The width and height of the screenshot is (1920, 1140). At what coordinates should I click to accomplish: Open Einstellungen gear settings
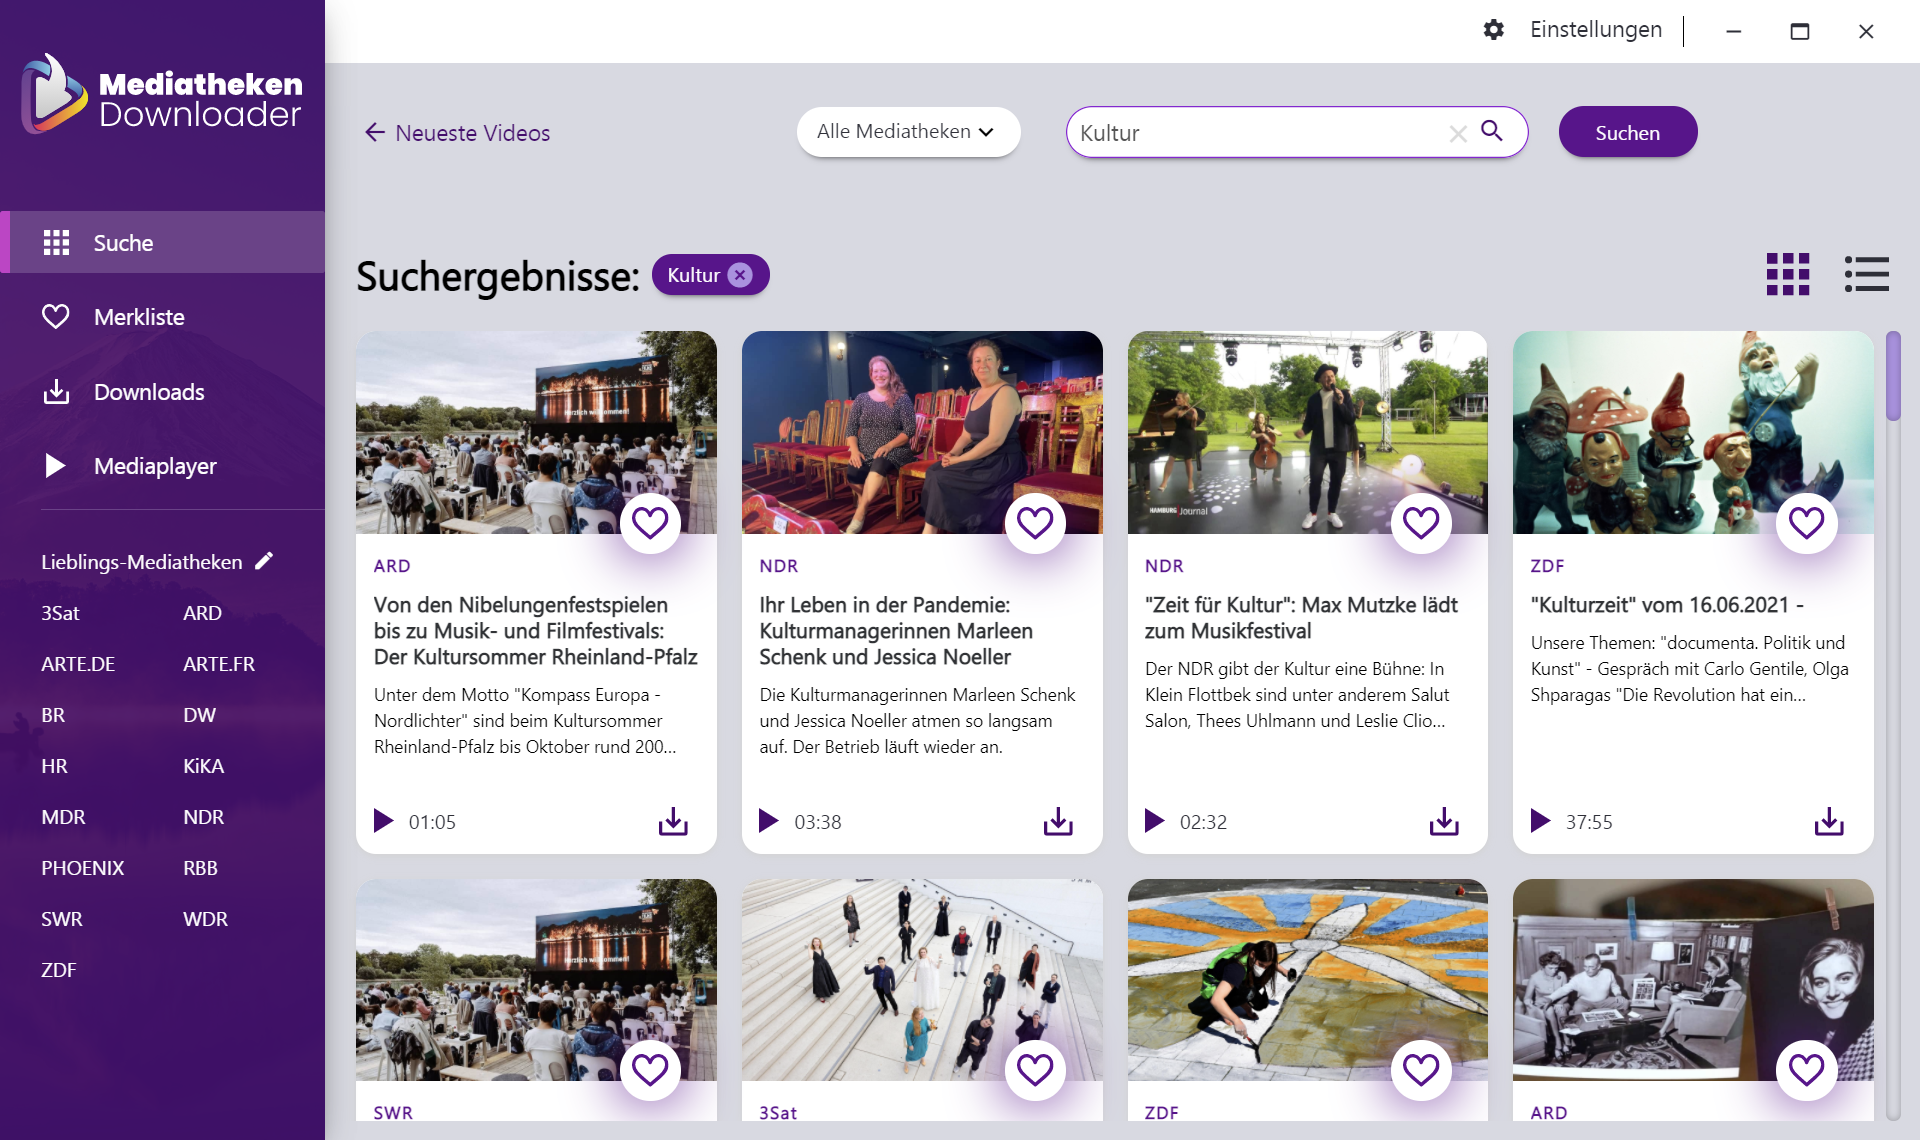pos(1493,30)
